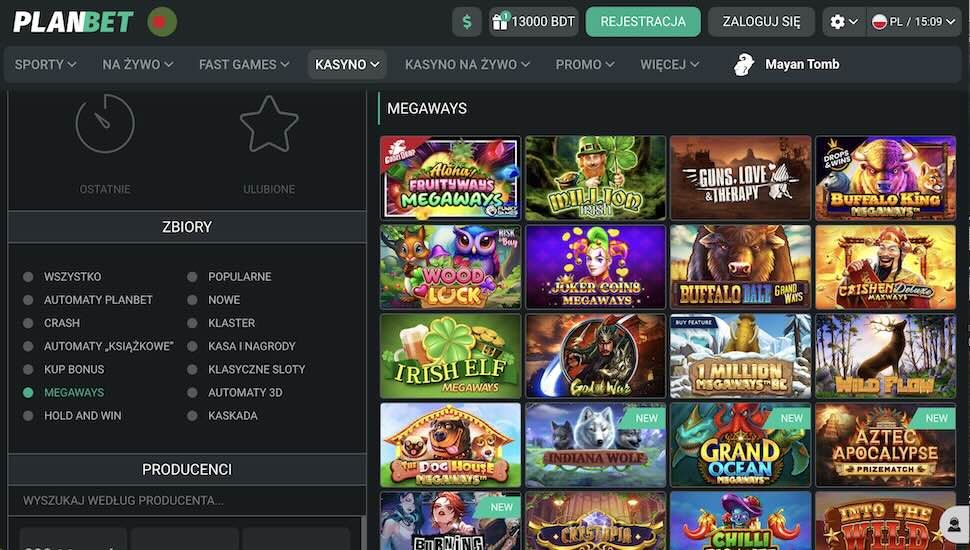Open Grand Ocean Megaways game
970x550 pixels.
click(740, 445)
